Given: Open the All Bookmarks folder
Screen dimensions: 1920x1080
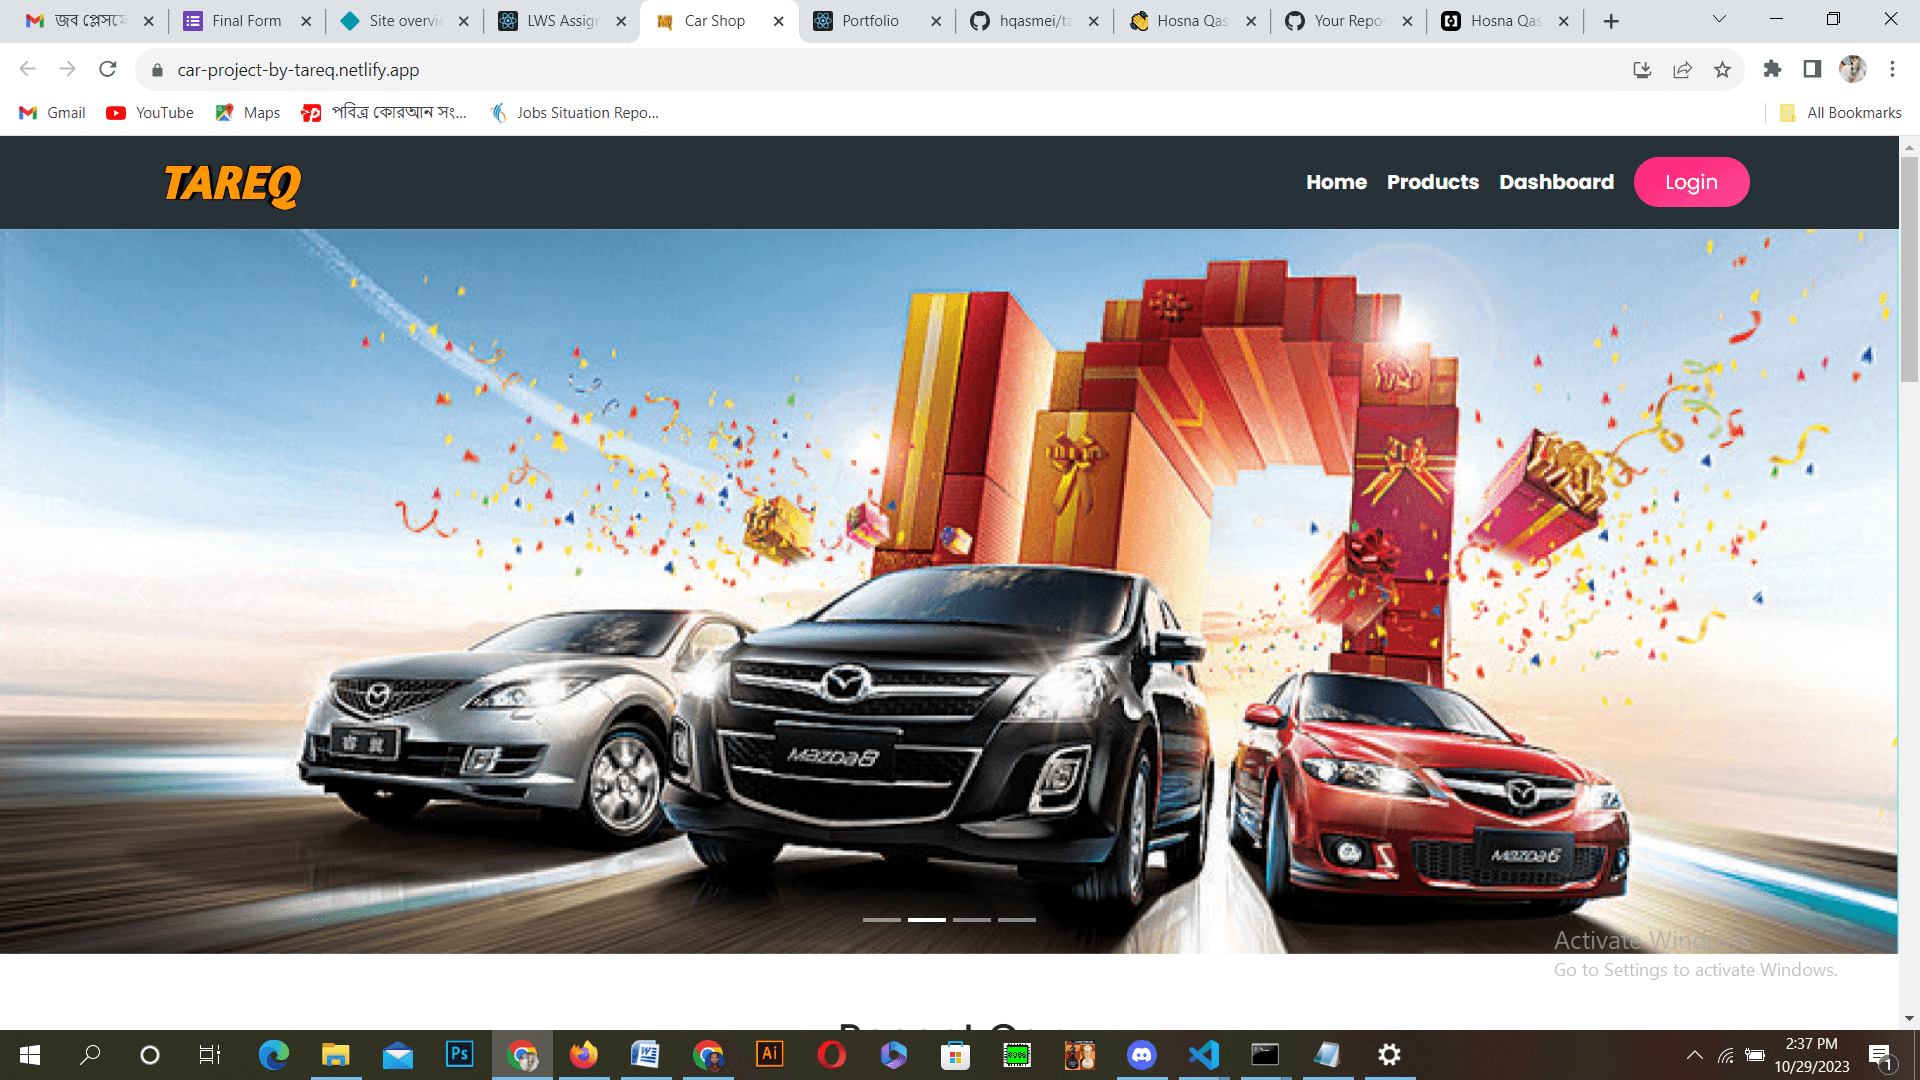Looking at the screenshot, I should click(x=1841, y=113).
